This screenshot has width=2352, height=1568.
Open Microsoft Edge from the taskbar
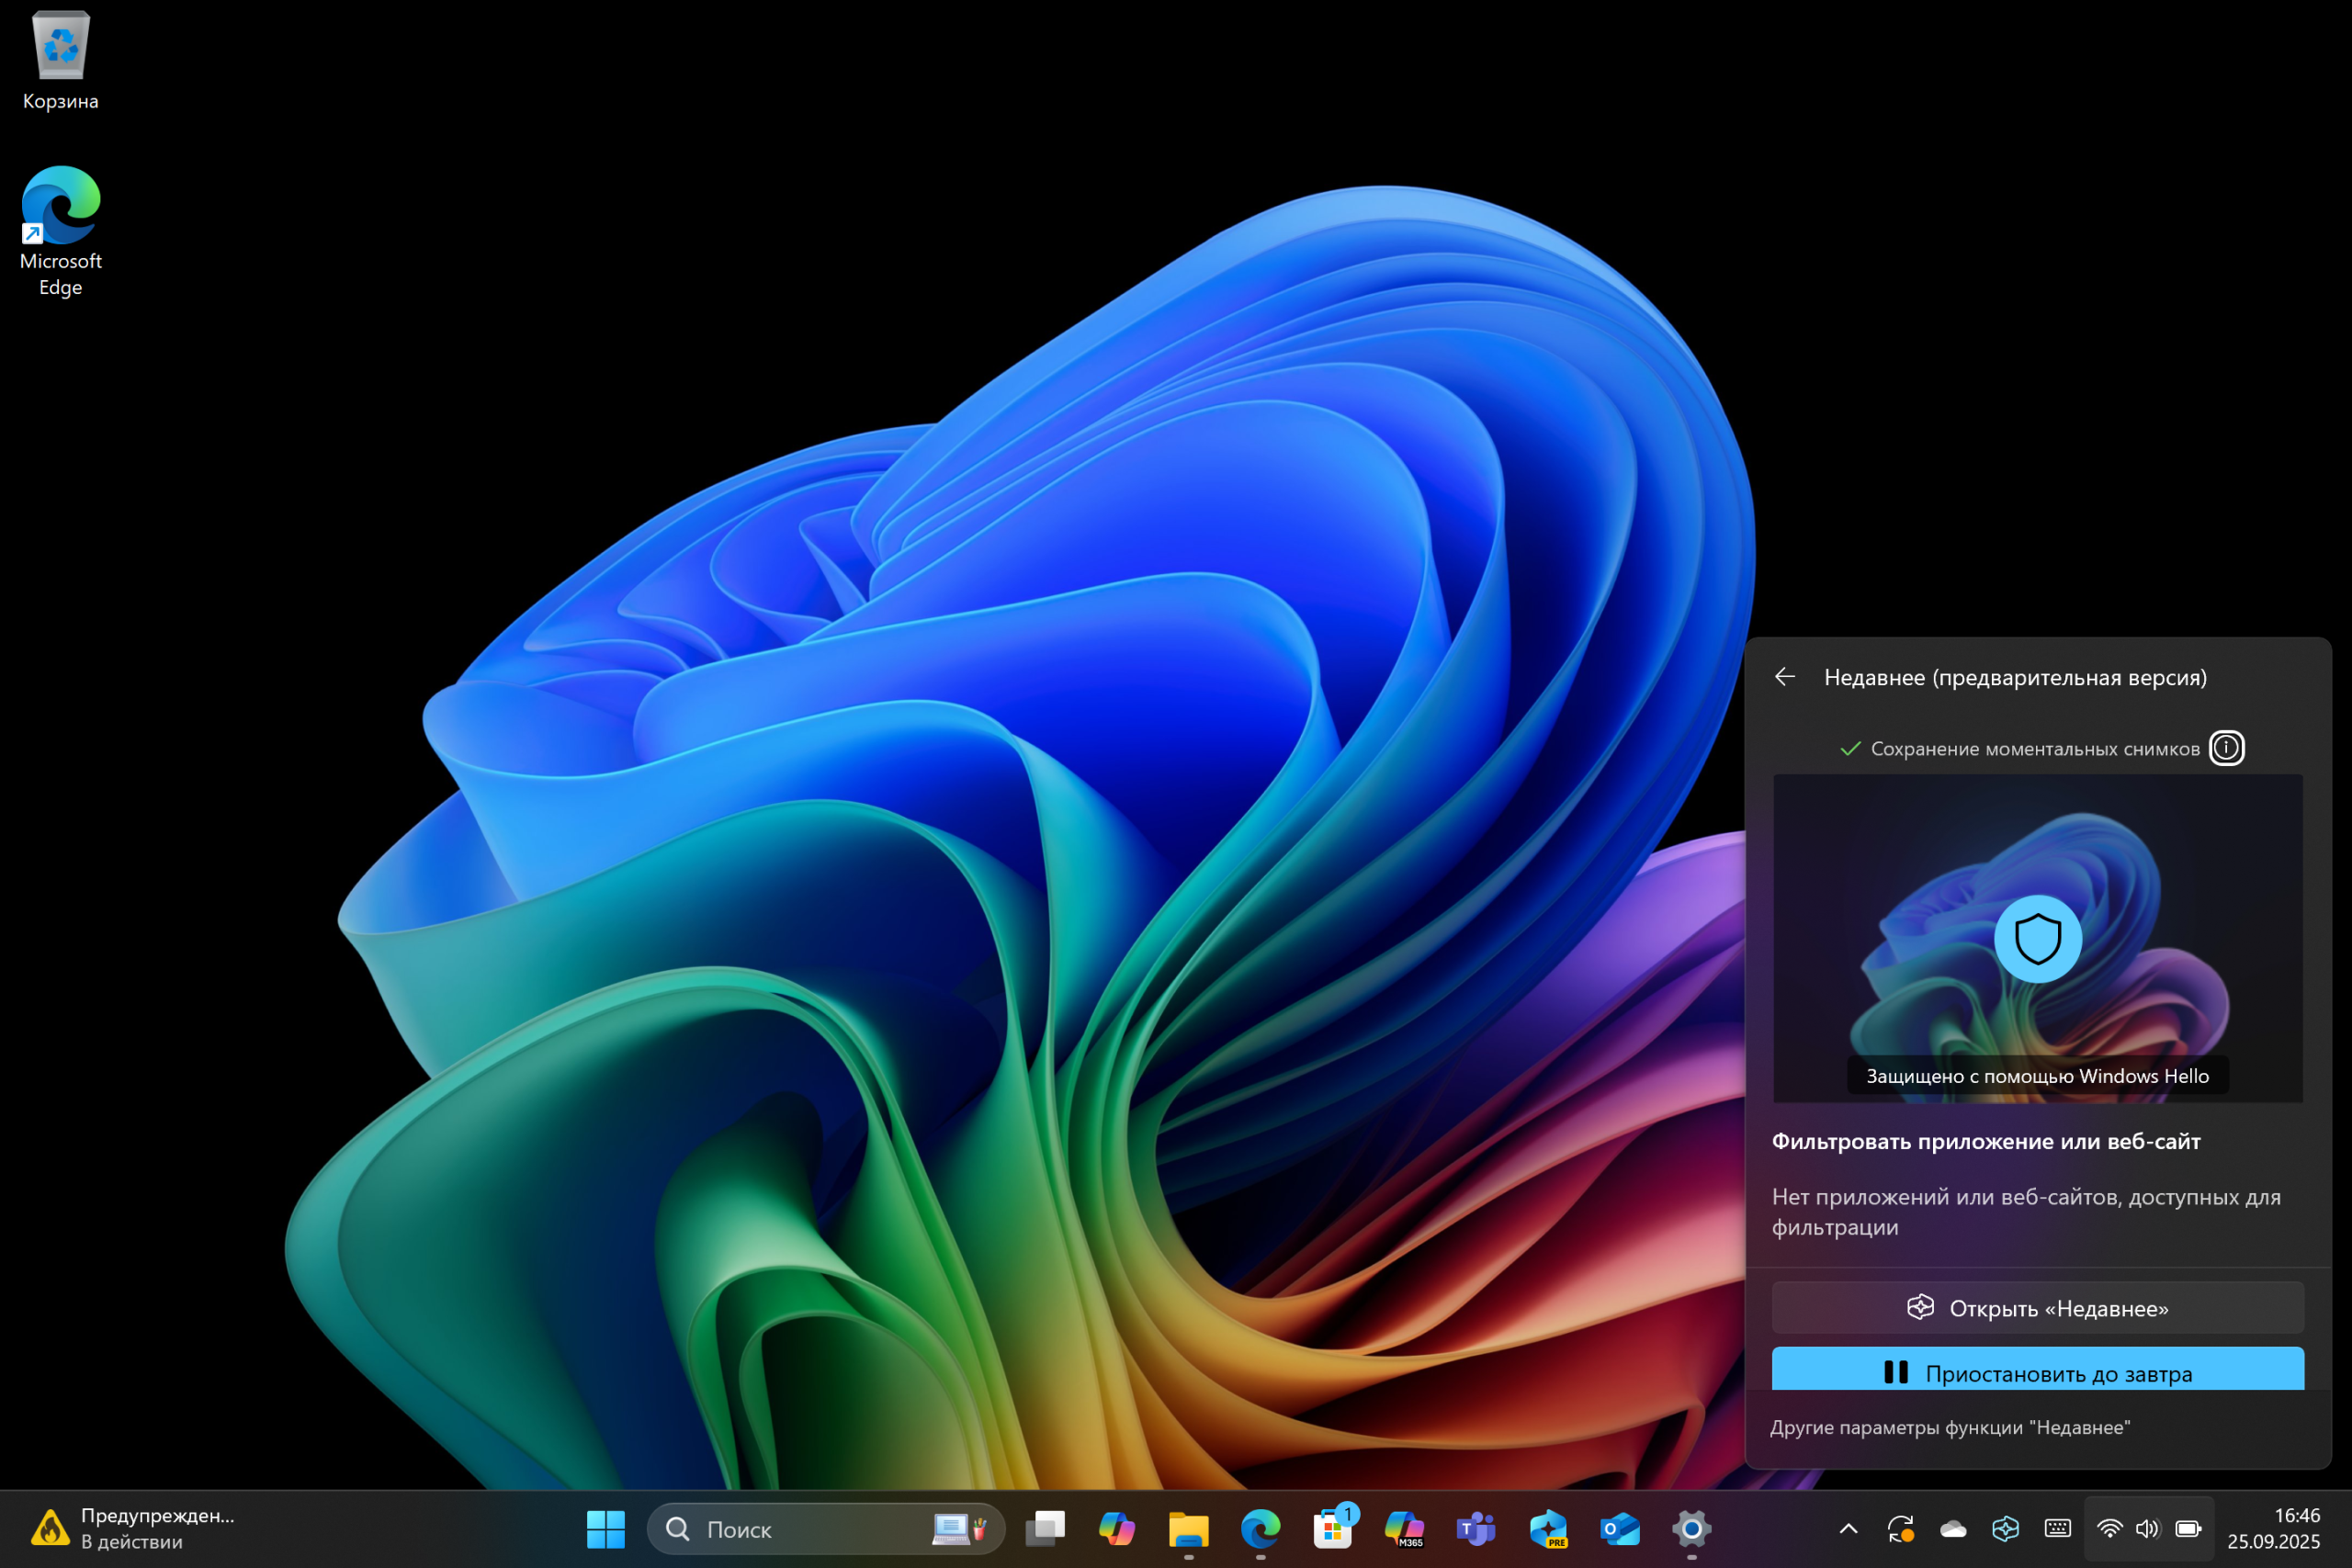[1260, 1528]
